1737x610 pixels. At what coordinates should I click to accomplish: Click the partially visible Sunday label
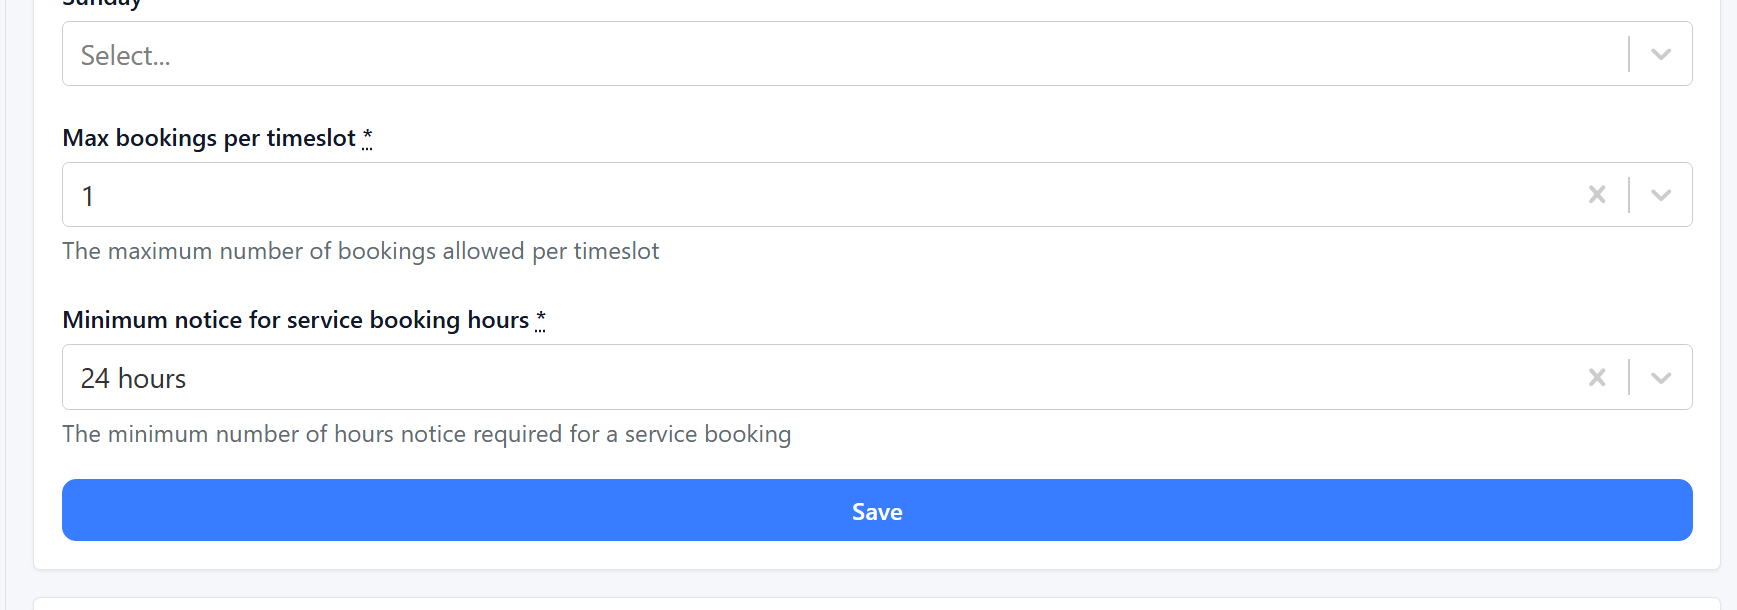(x=101, y=4)
